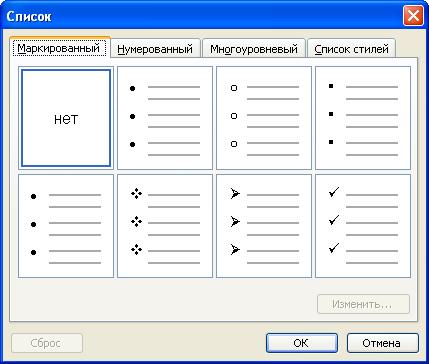The image size is (429, 364).
Task: Choose the solid round bullet style in the top row
Action: tap(165, 118)
